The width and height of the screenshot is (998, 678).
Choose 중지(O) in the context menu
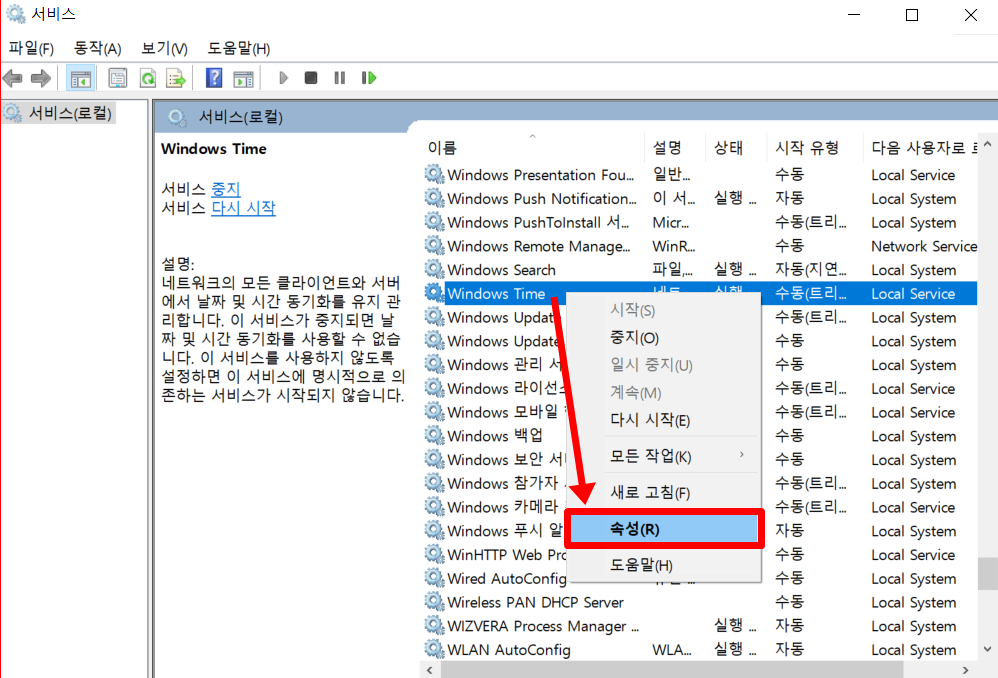664,337
